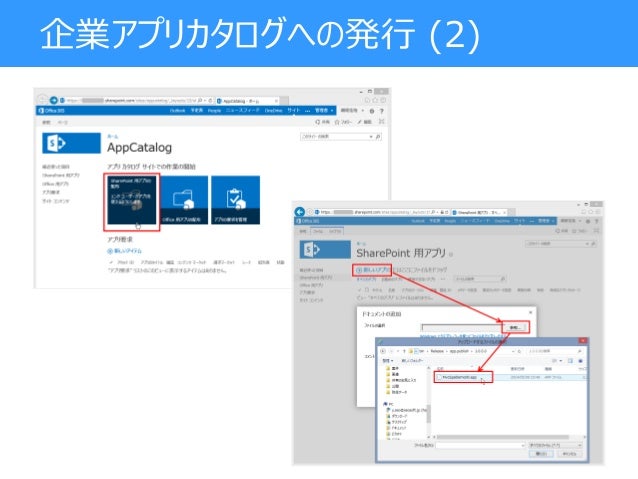638x479 pixels.
Task: Open 整理 dropdown in file dialog
Action: coord(387,361)
